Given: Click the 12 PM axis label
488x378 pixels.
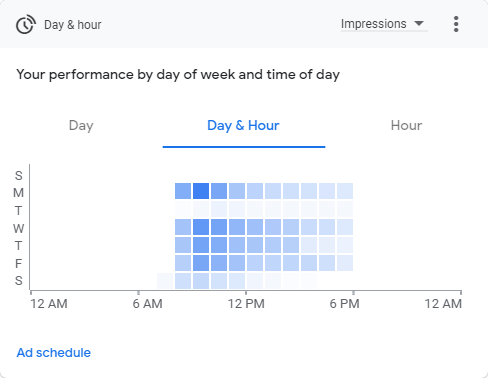Looking at the screenshot, I should pos(246,304).
